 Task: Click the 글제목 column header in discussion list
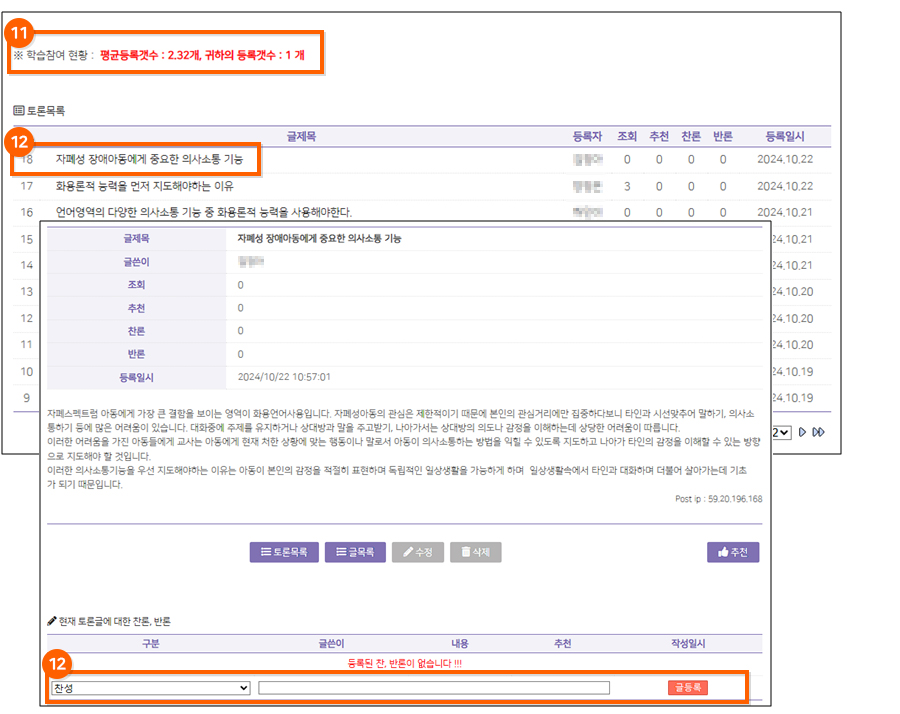(301, 136)
